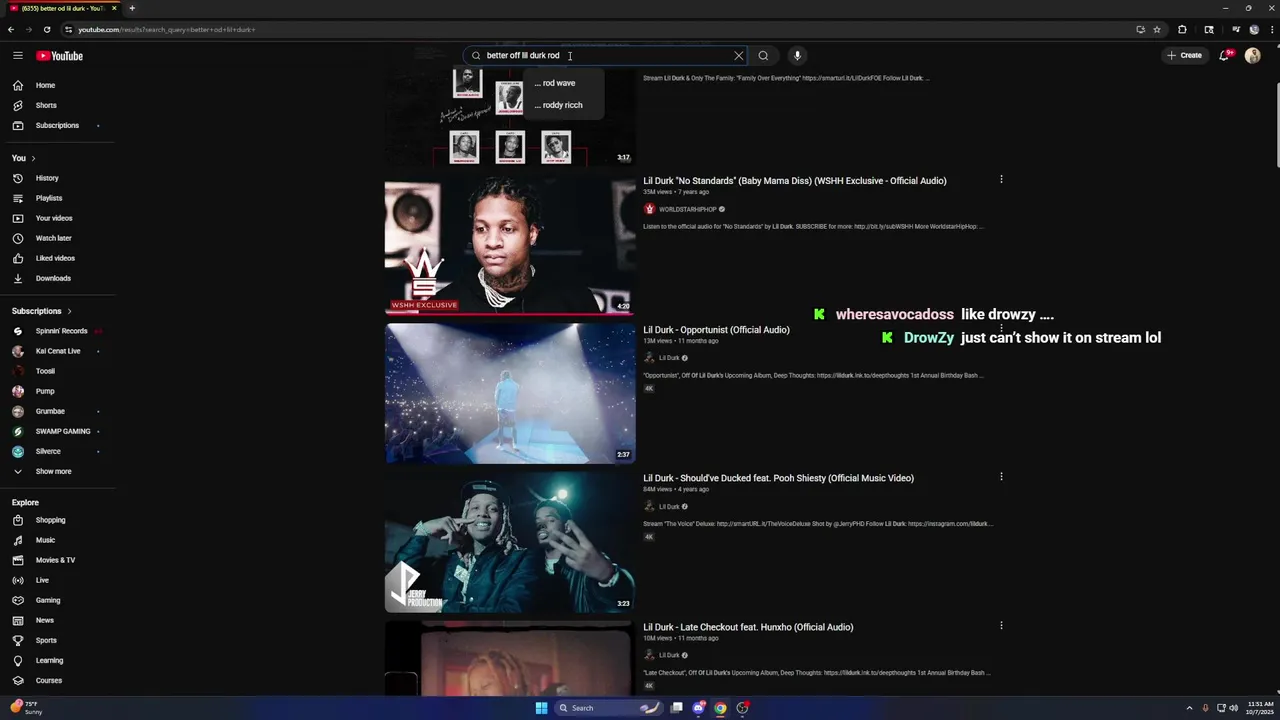Screen dimensions: 1280x720
Task: Open Chrome from the taskbar
Action: coord(720,708)
